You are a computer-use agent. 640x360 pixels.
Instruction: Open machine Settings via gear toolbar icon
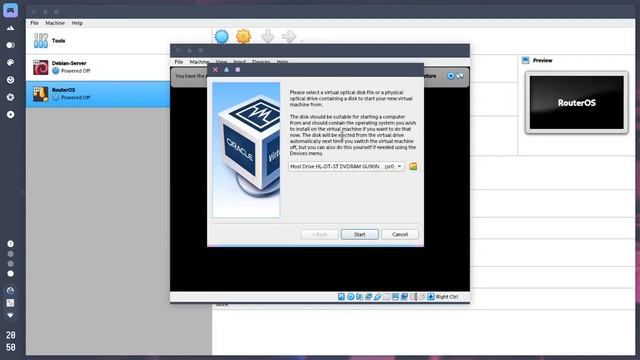point(244,37)
